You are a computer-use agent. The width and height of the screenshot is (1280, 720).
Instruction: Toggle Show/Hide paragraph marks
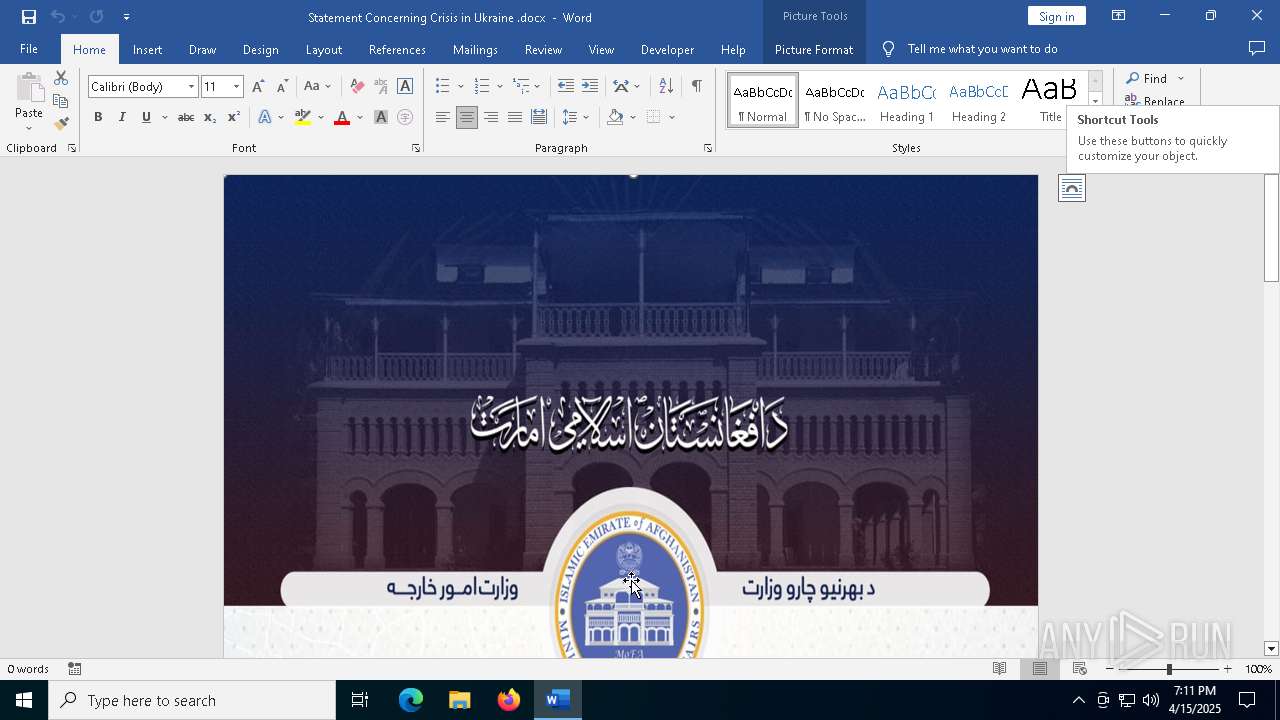coord(696,87)
